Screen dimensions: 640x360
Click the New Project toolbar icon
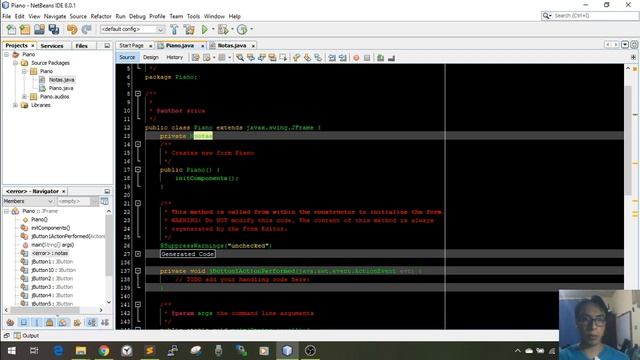point(25,29)
